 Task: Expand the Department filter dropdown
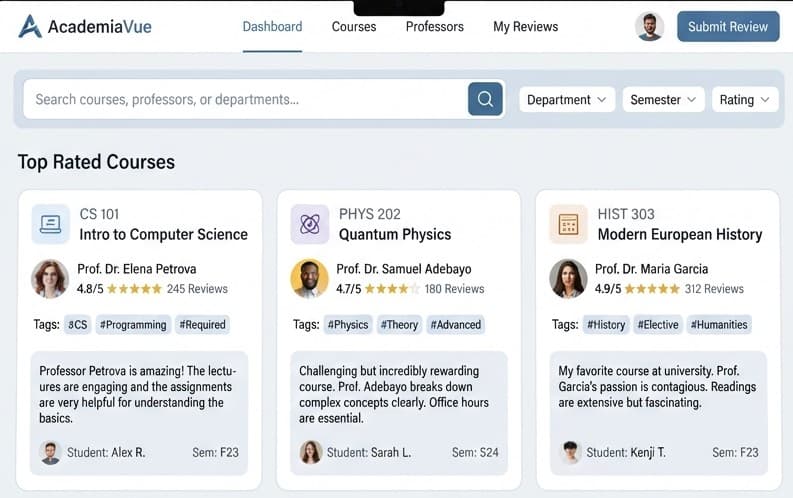point(567,100)
